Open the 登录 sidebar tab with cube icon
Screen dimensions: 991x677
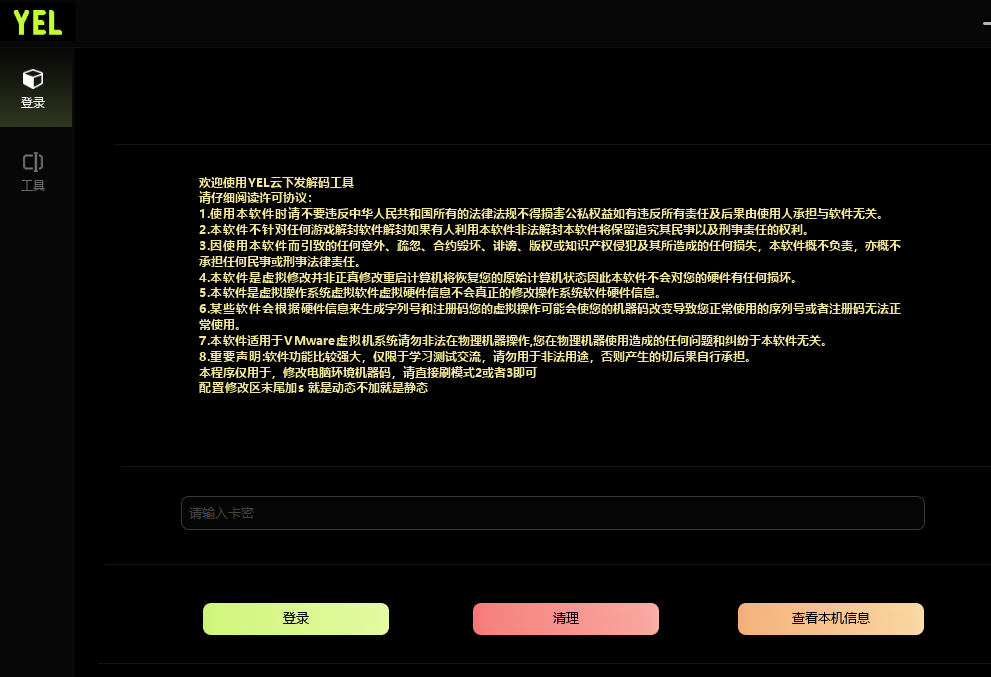[x=33, y=88]
